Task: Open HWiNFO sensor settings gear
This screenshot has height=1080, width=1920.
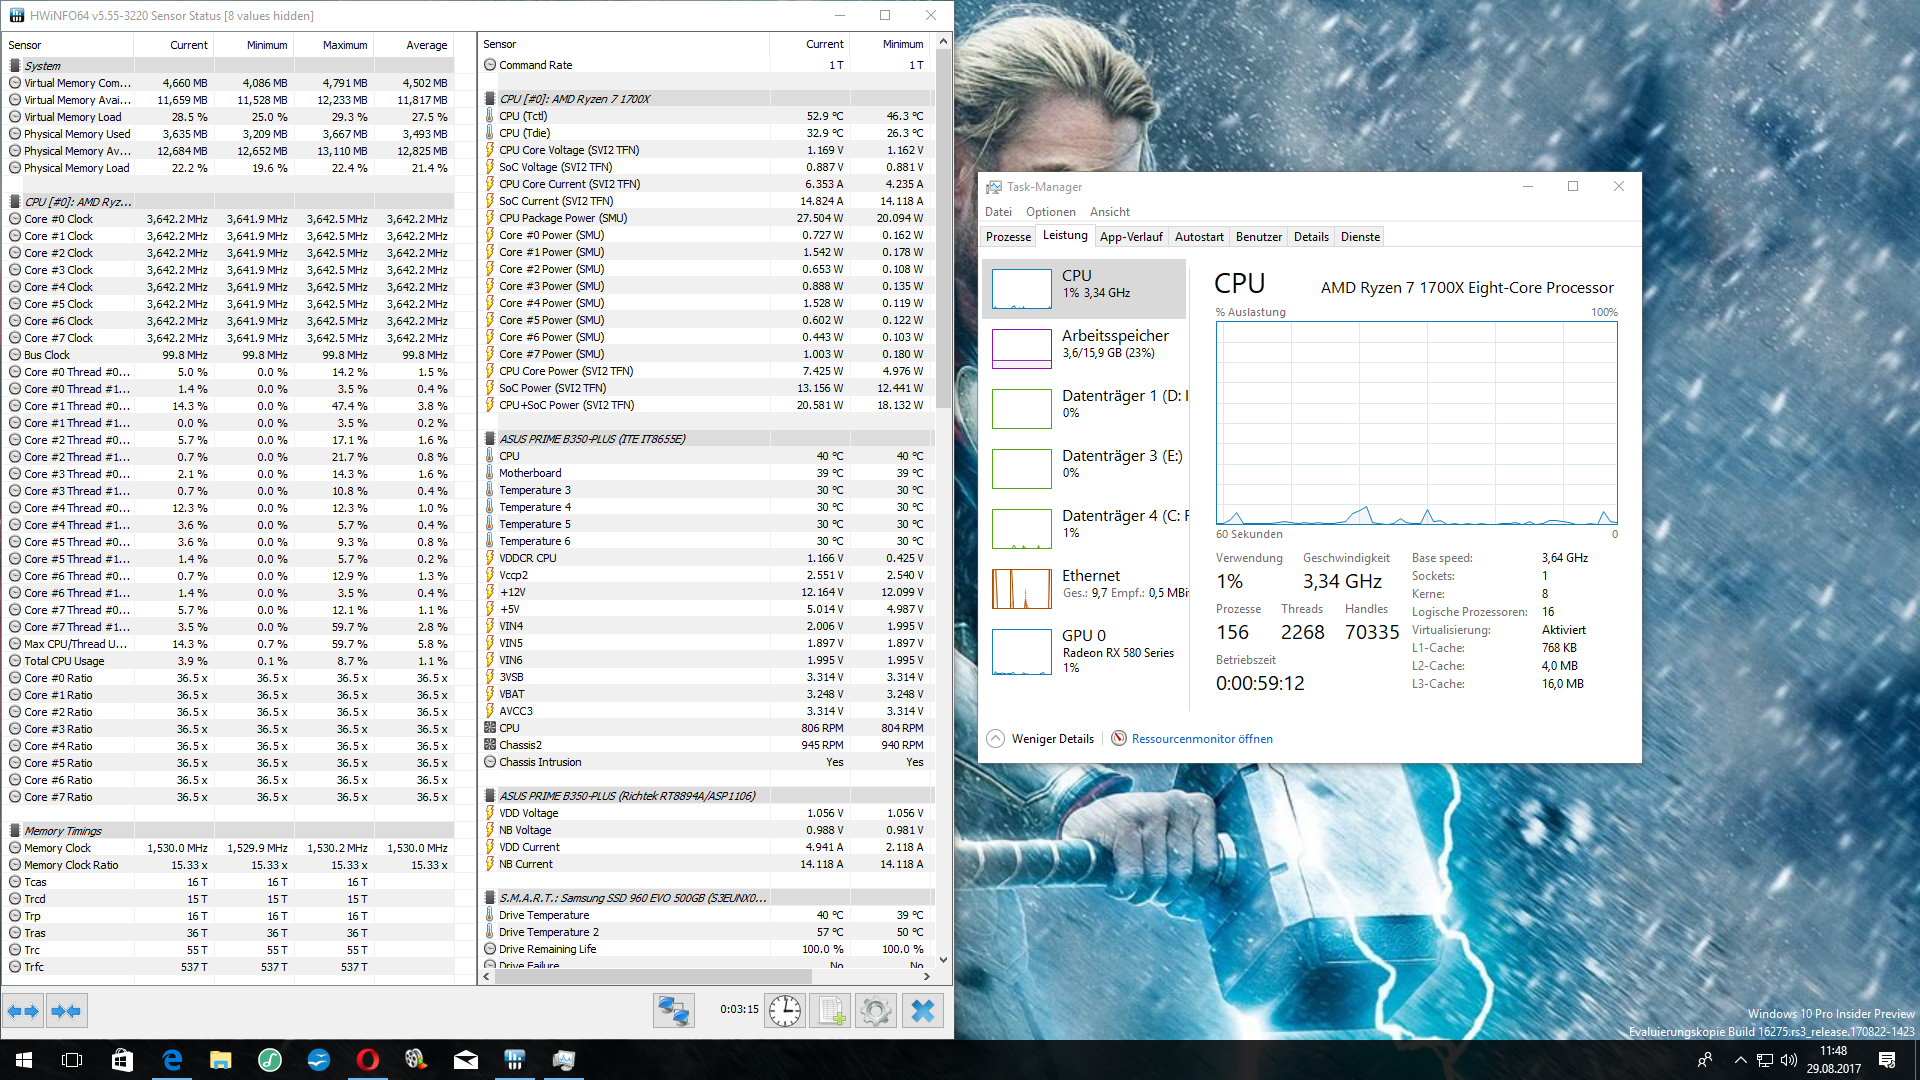Action: point(876,1011)
